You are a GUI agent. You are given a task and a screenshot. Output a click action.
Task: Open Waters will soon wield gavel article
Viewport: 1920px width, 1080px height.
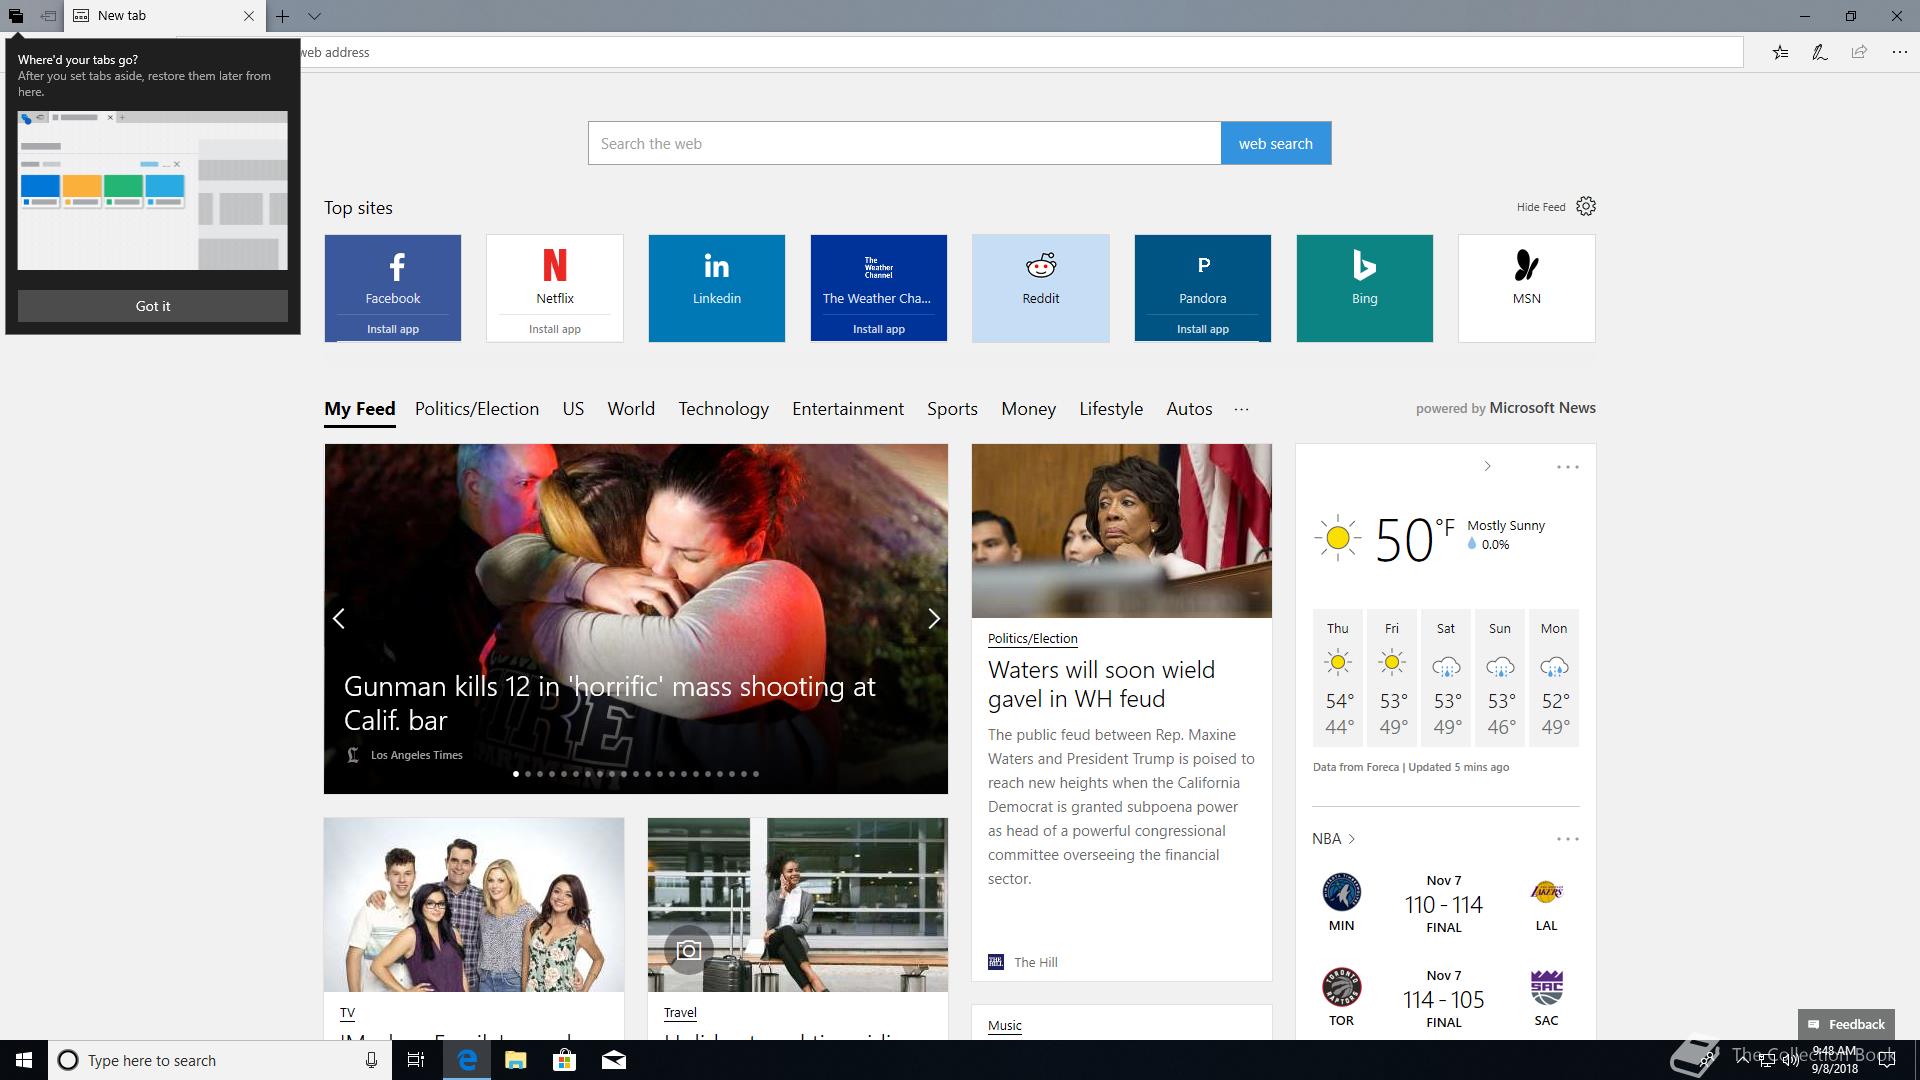pyautogui.click(x=1101, y=684)
